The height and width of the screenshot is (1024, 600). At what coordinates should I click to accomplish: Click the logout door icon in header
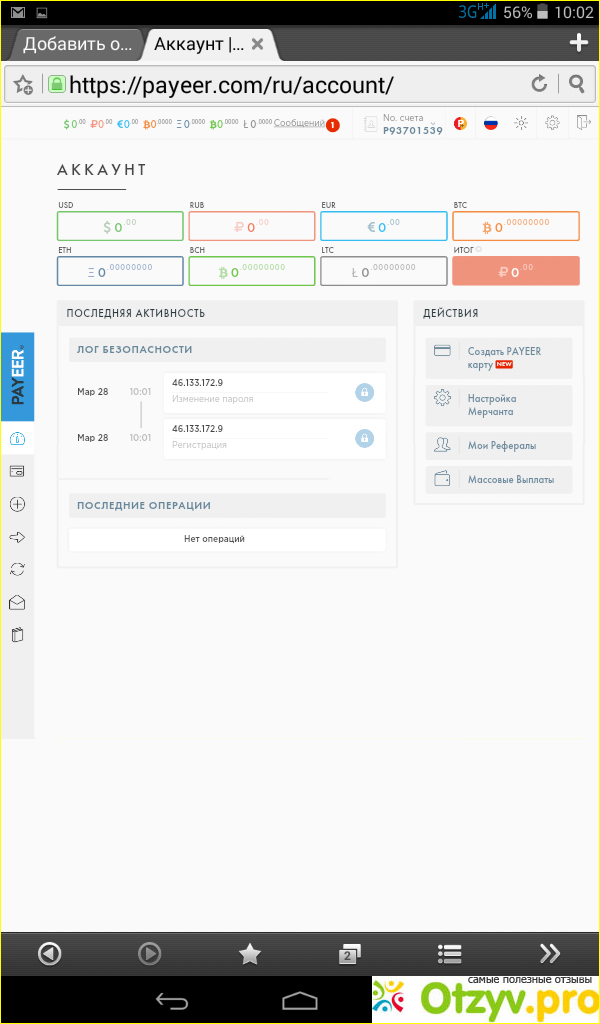click(583, 123)
